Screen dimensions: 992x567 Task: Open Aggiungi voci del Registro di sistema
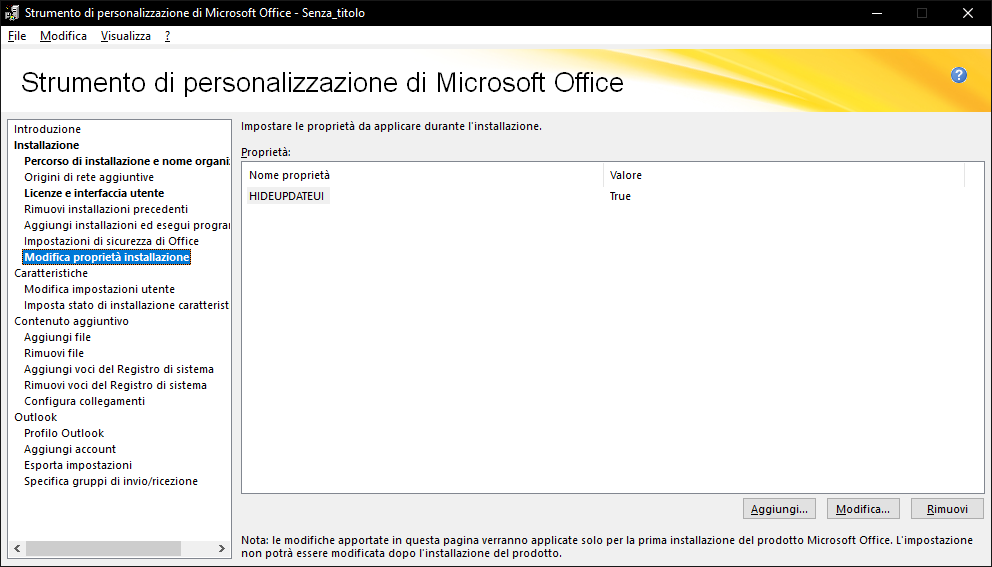tap(119, 369)
